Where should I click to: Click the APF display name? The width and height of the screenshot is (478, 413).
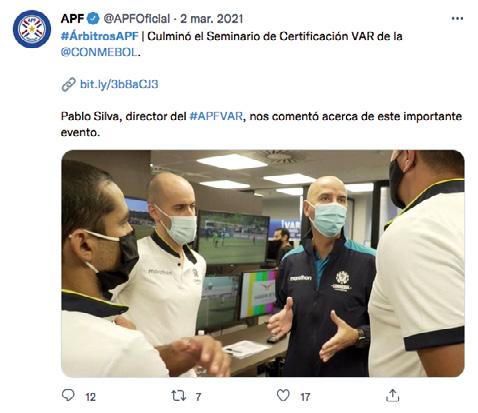72,19
